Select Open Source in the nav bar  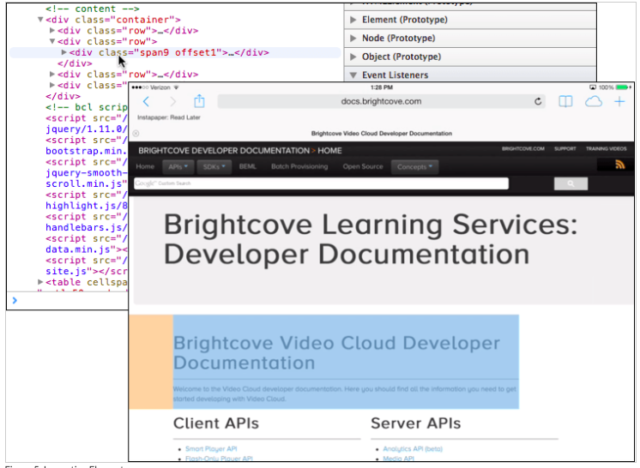[x=363, y=166]
